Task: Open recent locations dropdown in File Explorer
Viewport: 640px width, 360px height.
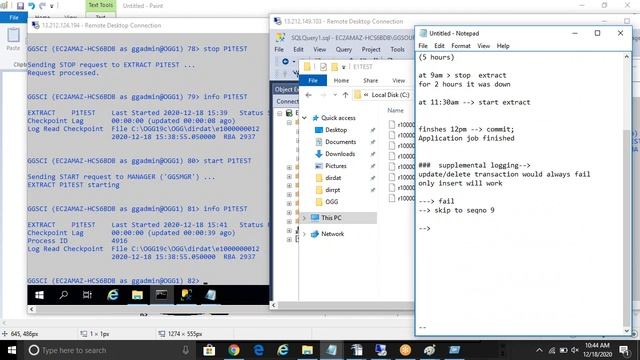Action: coord(335,95)
